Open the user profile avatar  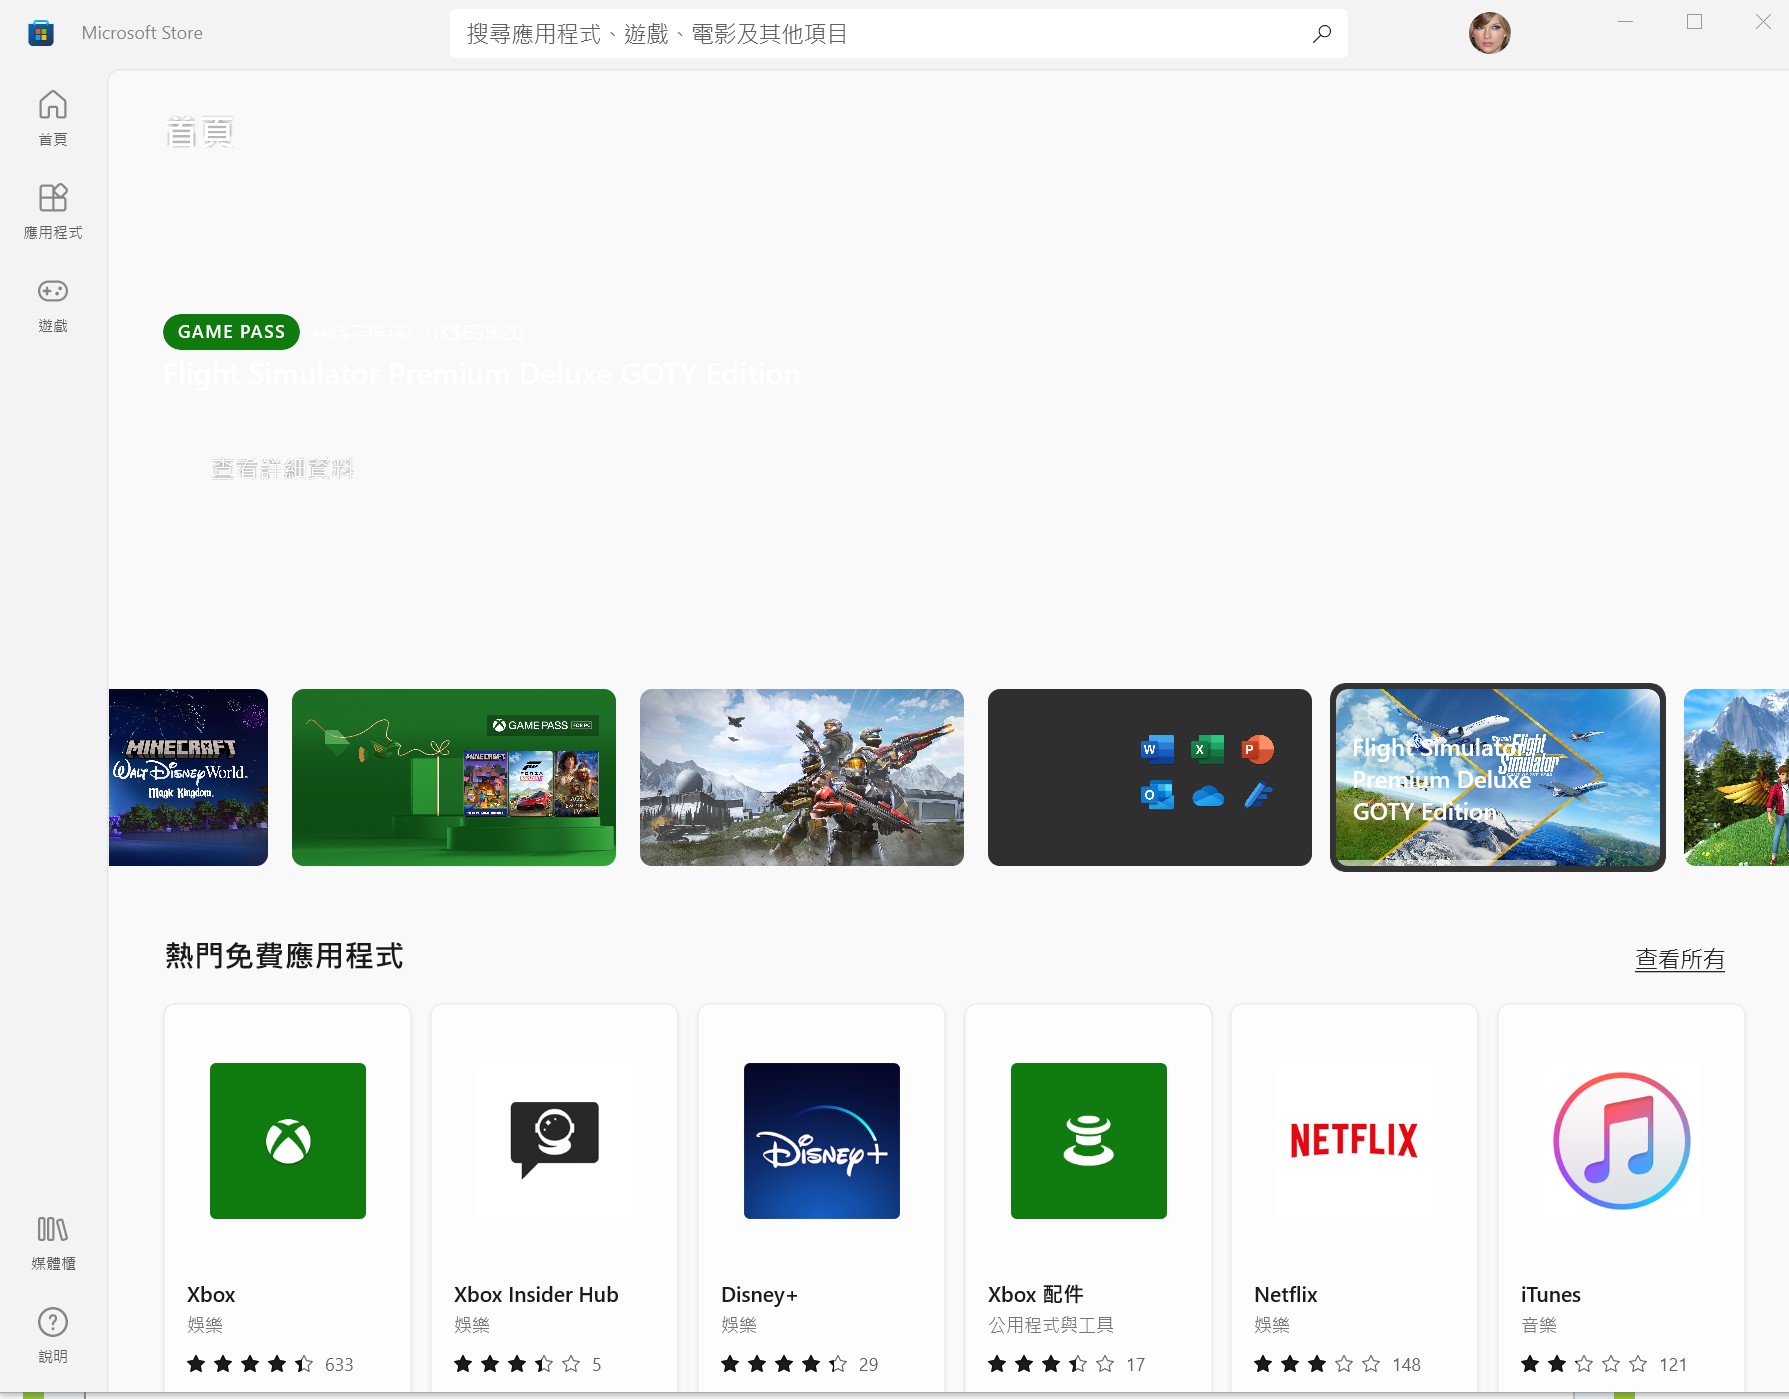click(1489, 33)
